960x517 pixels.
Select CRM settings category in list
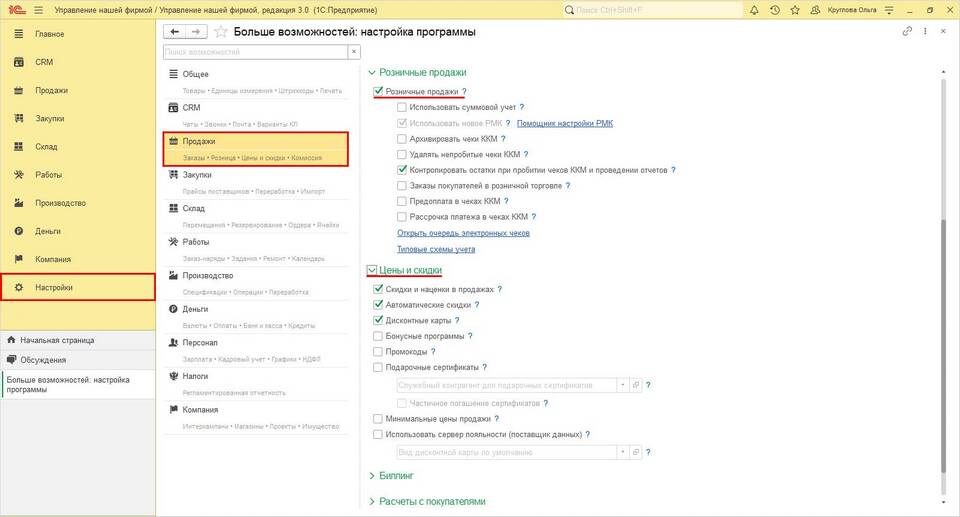256,115
